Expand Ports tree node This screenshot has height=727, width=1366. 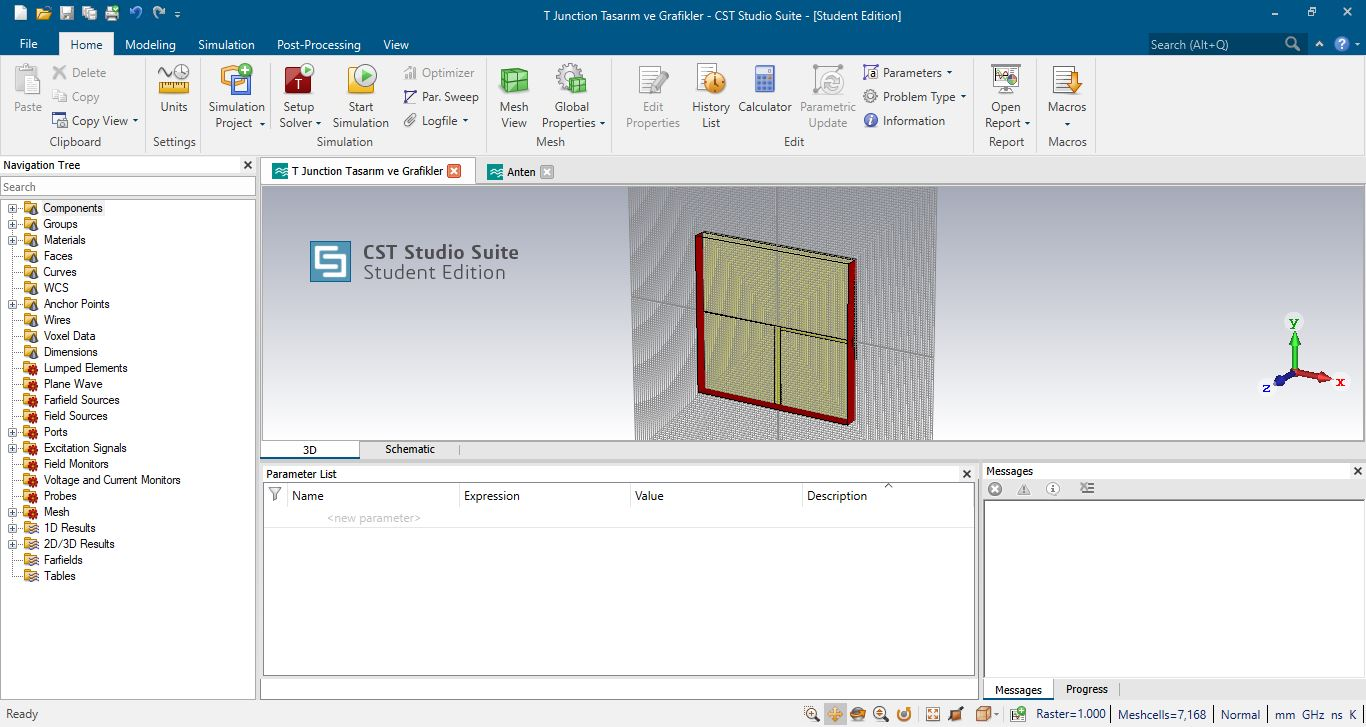pyautogui.click(x=13, y=432)
